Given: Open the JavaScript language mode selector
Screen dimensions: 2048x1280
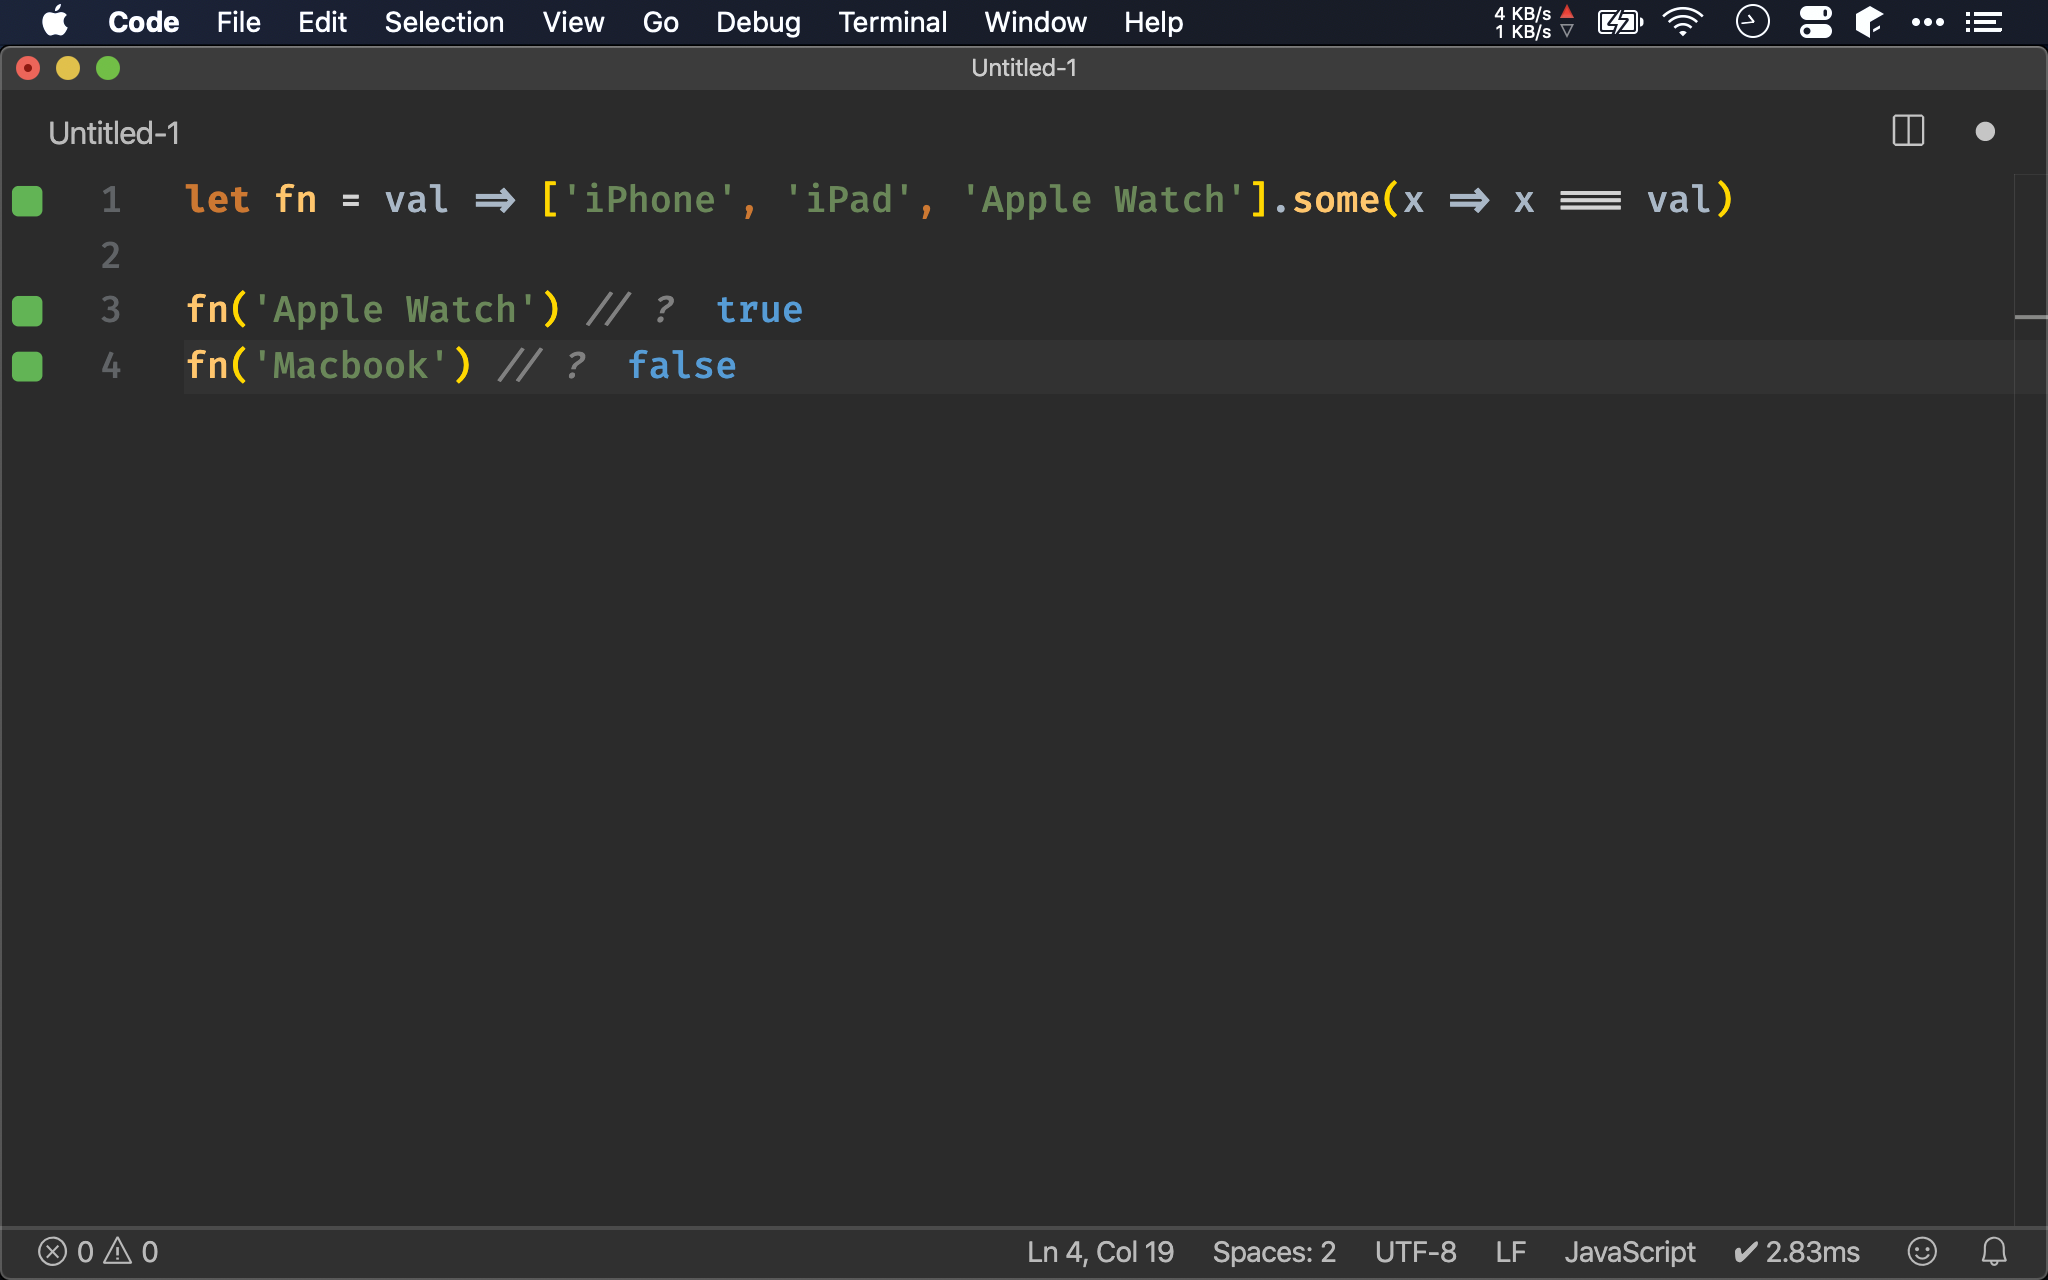Looking at the screenshot, I should pos(1629,1252).
